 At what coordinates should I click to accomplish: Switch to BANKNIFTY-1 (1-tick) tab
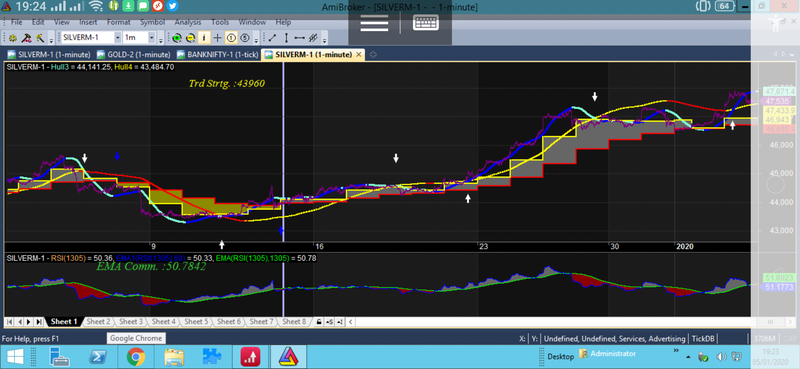click(217, 55)
